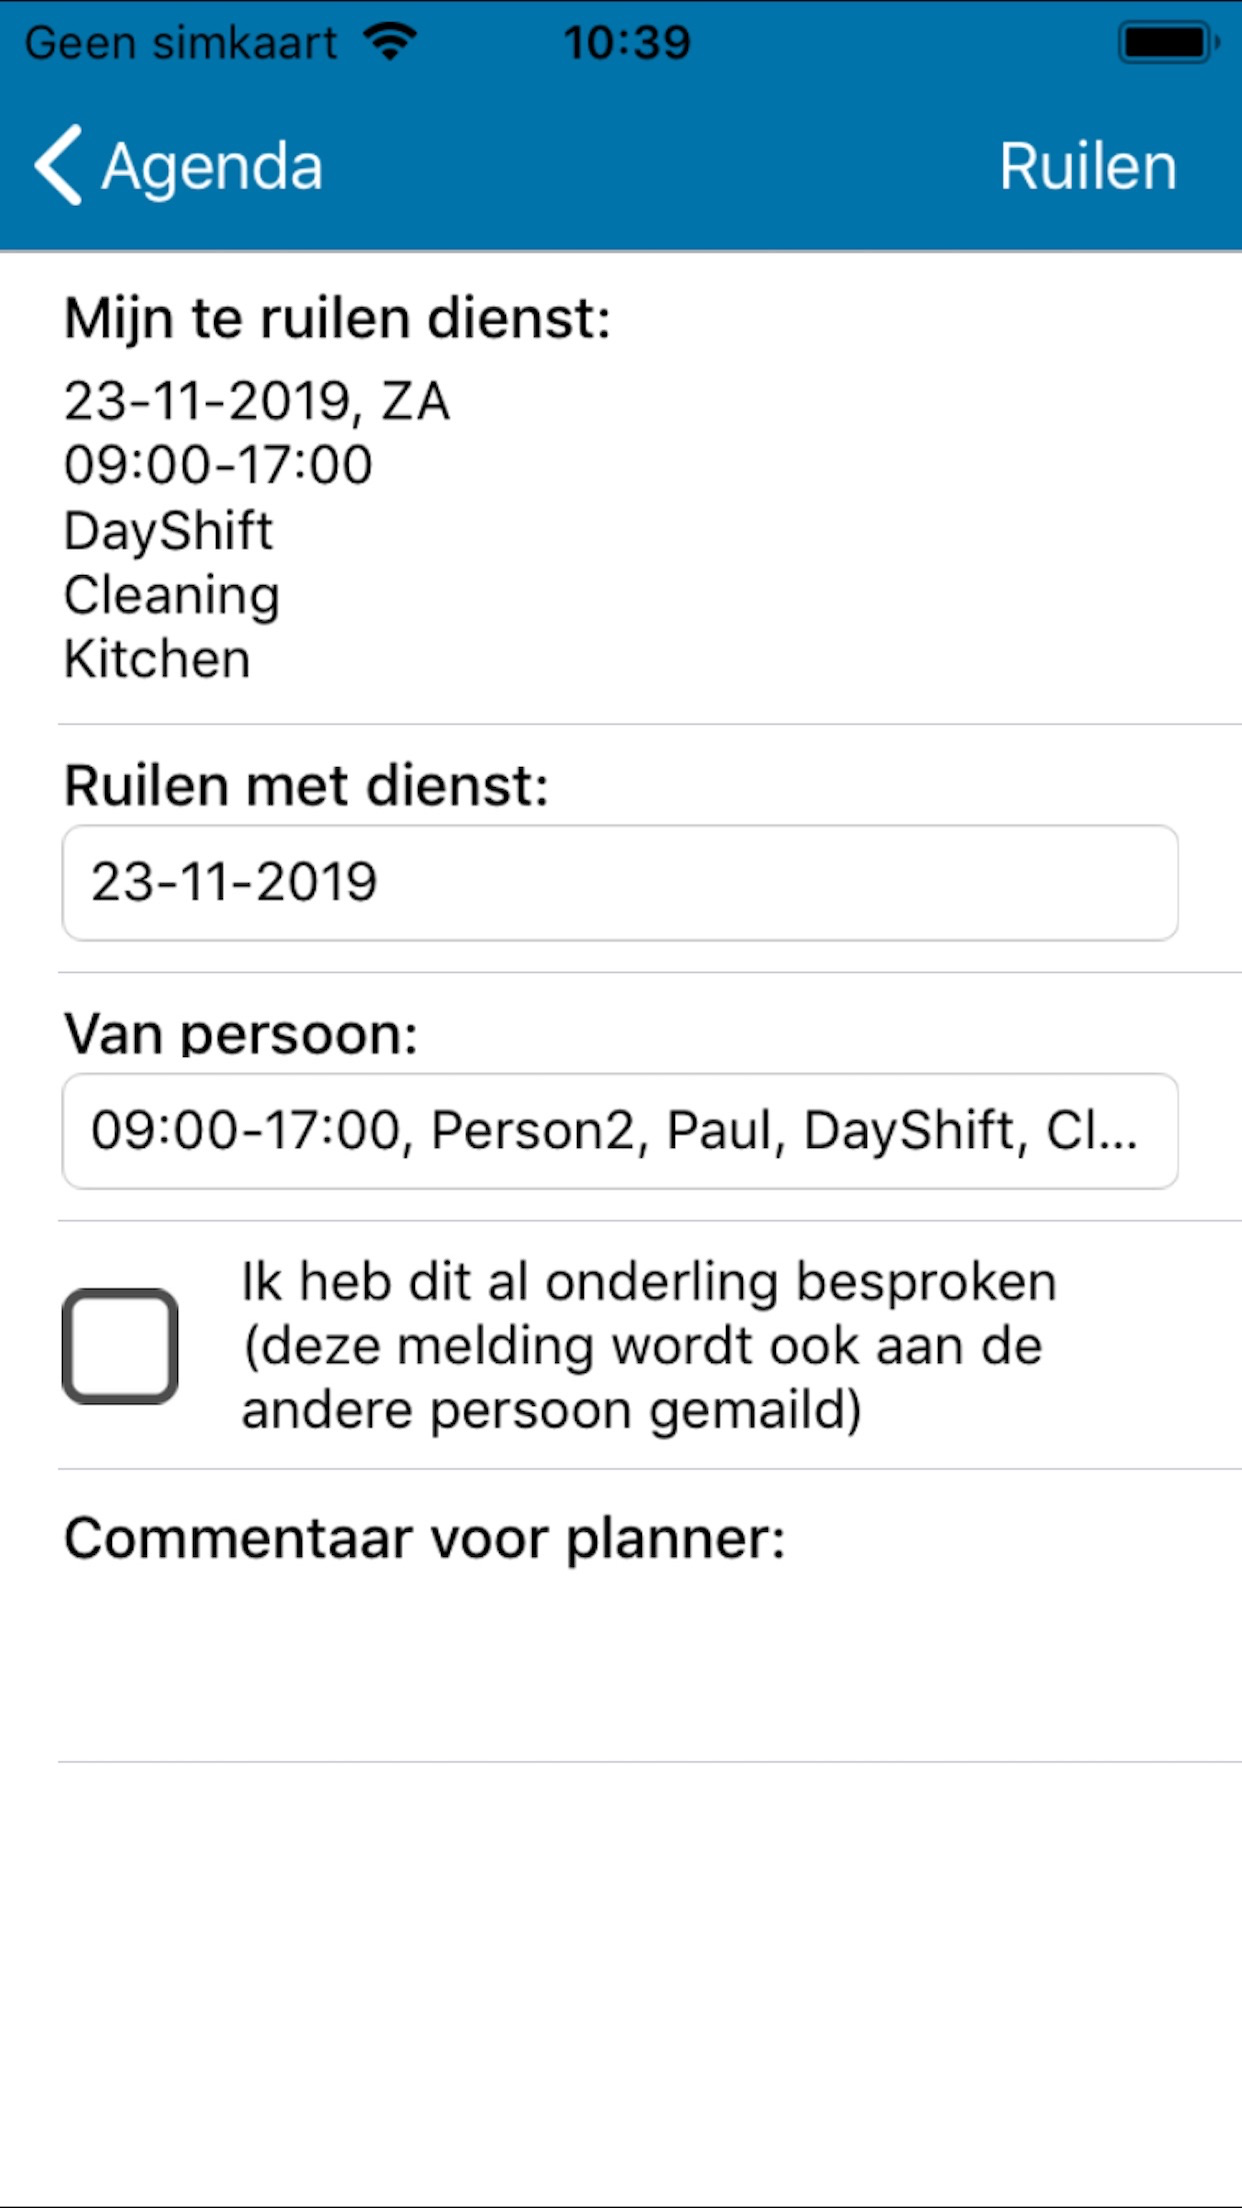Tap the 'DayShift' line in shift details
Viewport: 1242px width, 2208px height.
pyautogui.click(x=168, y=530)
